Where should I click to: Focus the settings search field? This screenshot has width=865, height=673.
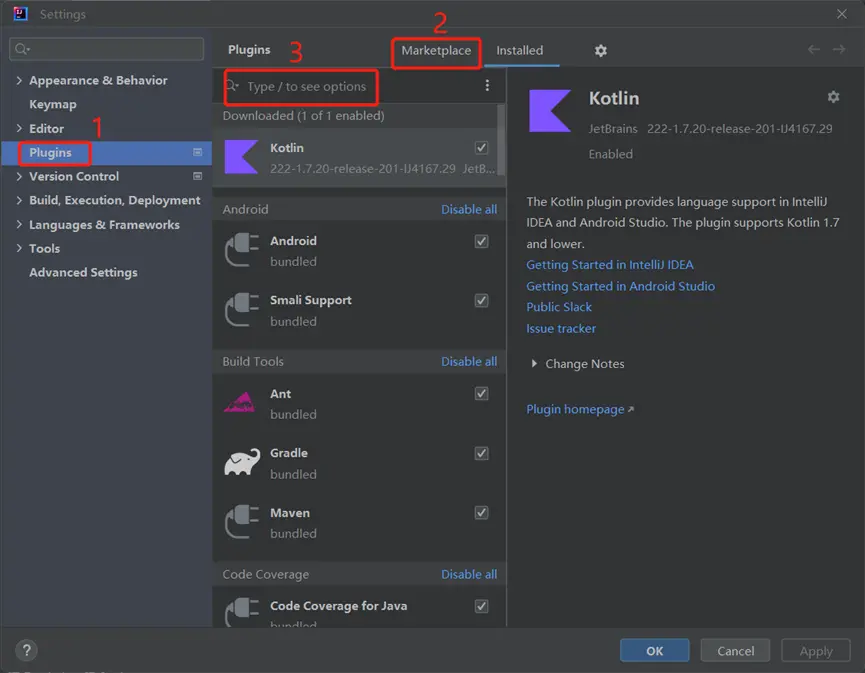(x=106, y=49)
